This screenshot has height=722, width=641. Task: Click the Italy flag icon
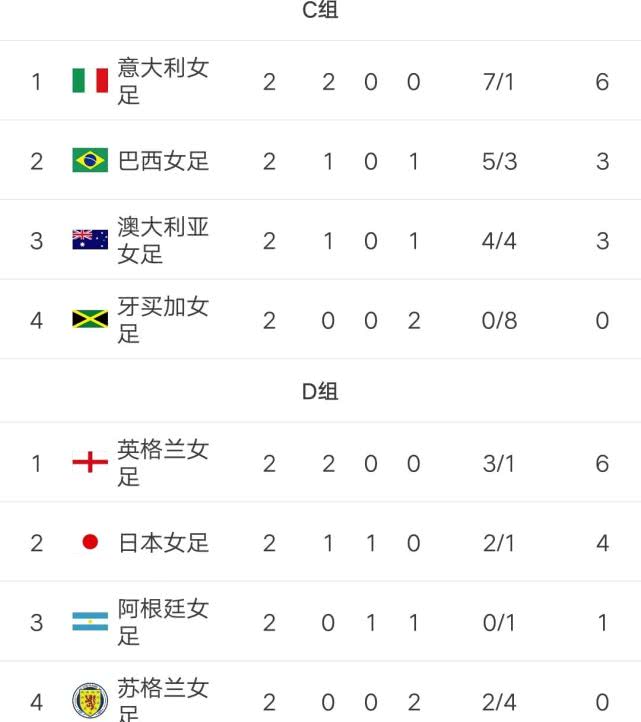pos(90,81)
